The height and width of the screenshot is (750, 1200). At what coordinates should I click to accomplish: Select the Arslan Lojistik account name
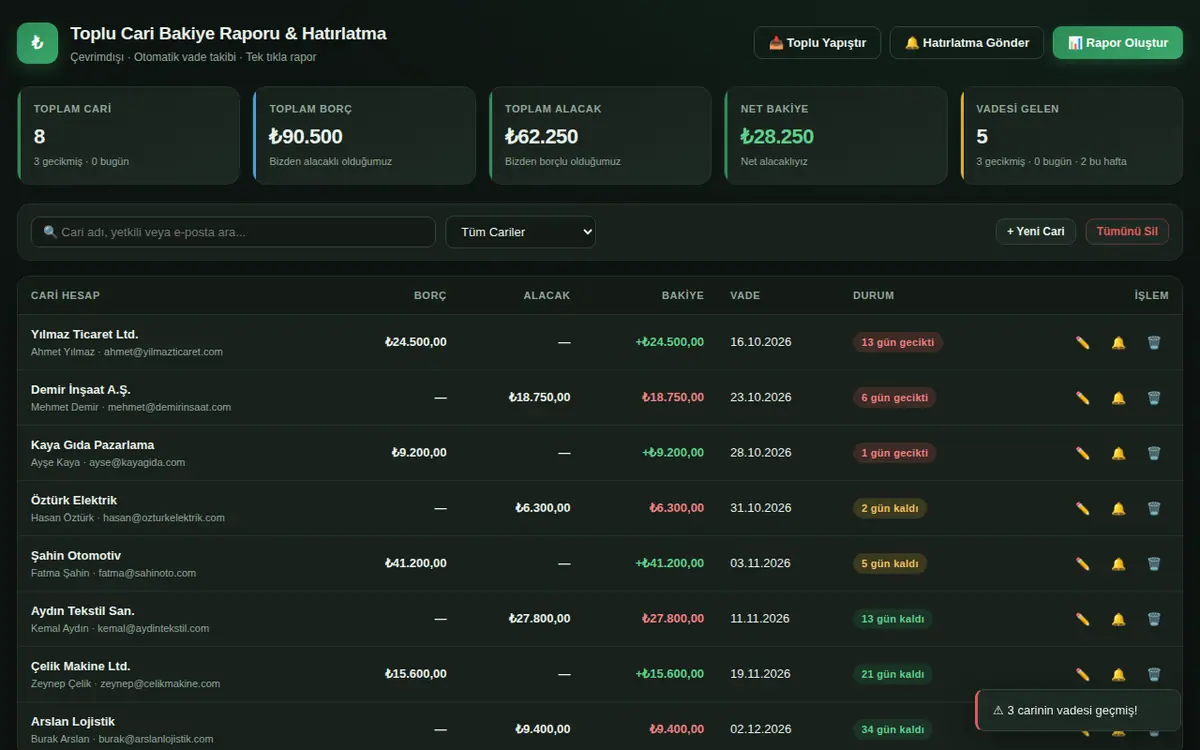pyautogui.click(x=73, y=721)
